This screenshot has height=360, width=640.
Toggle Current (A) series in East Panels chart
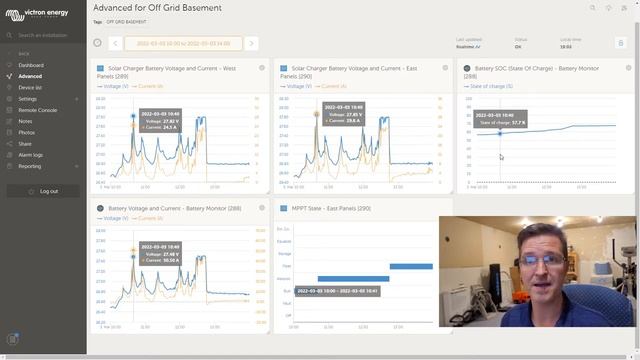[x=331, y=87]
